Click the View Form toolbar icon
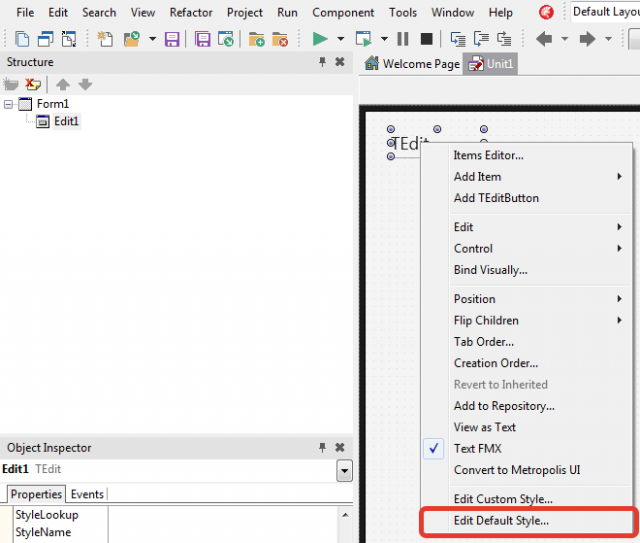640x543 pixels. 45,39
